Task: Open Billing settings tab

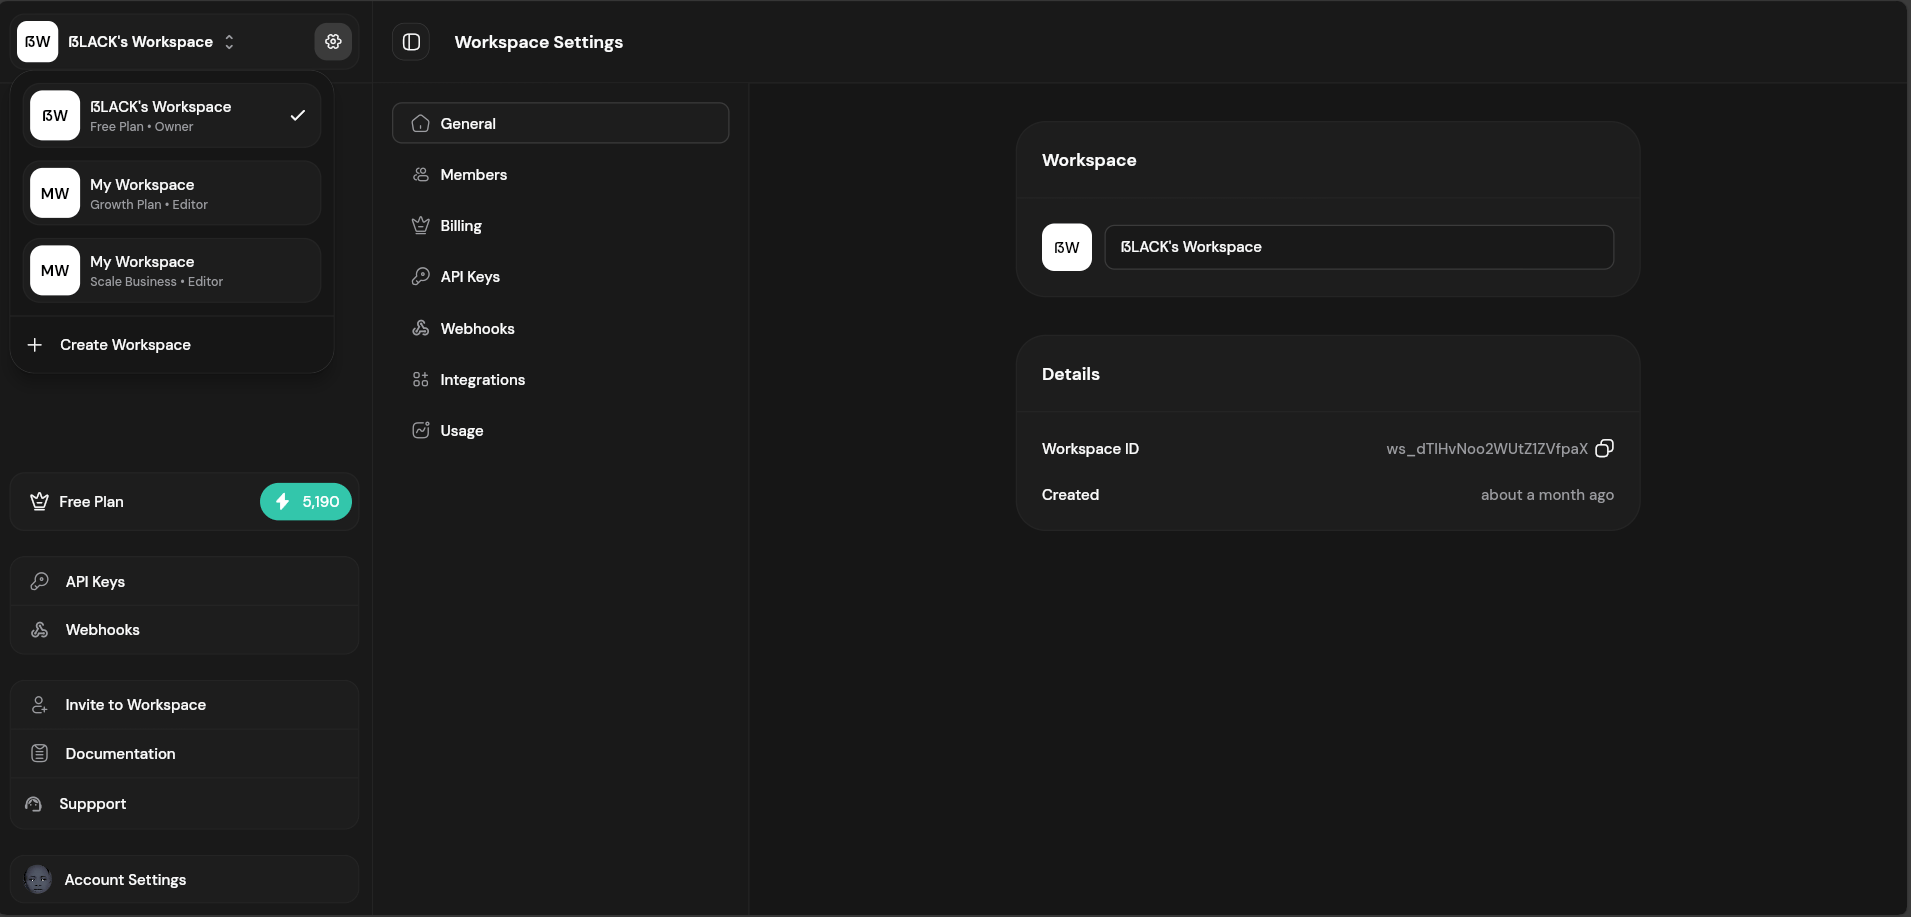Action: tap(561, 226)
